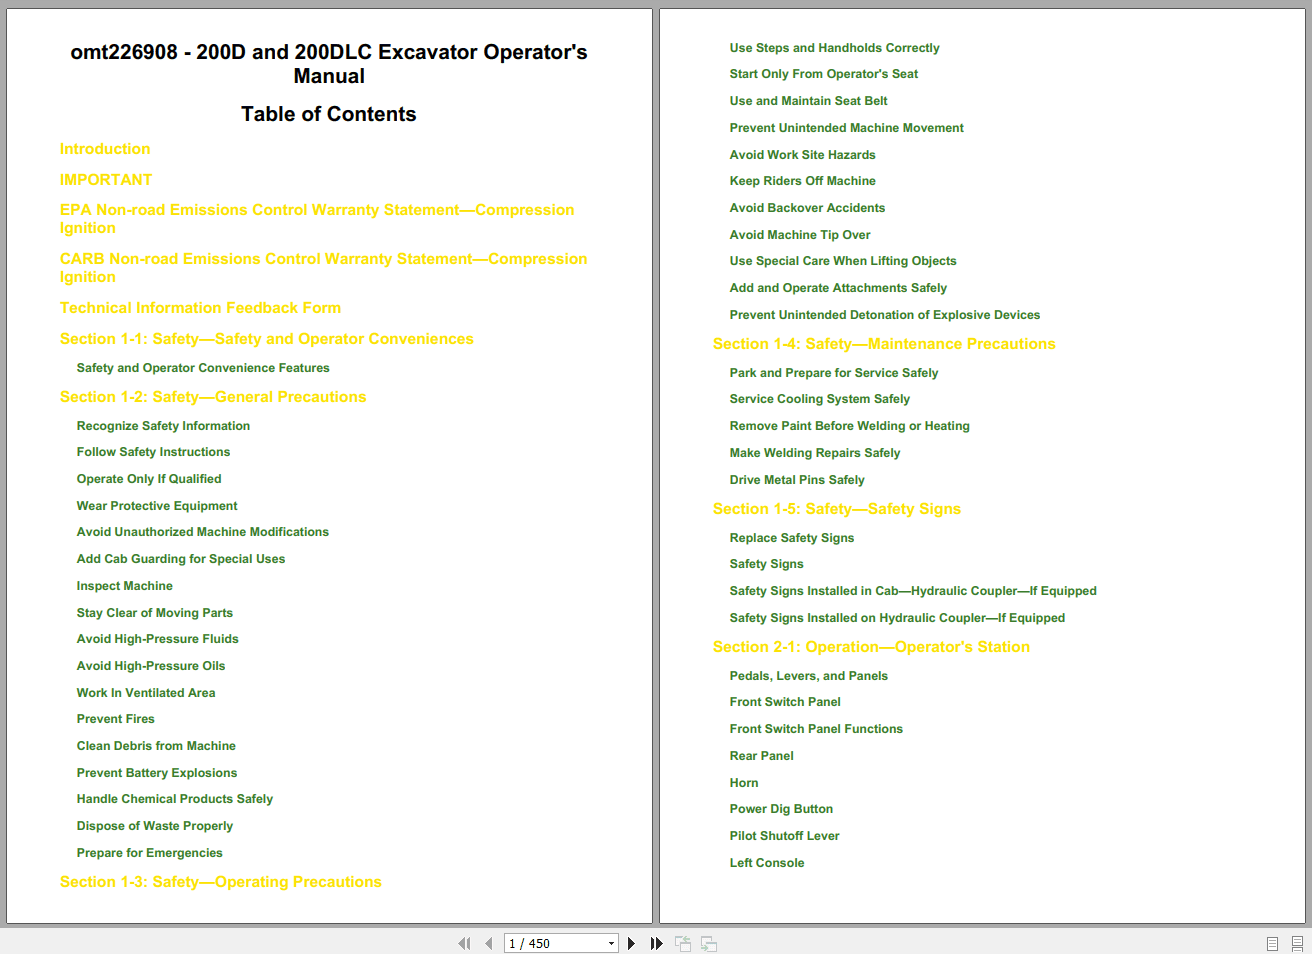Image resolution: width=1312 pixels, height=954 pixels.
Task: Open Inspect Machine entry
Action: click(x=125, y=586)
